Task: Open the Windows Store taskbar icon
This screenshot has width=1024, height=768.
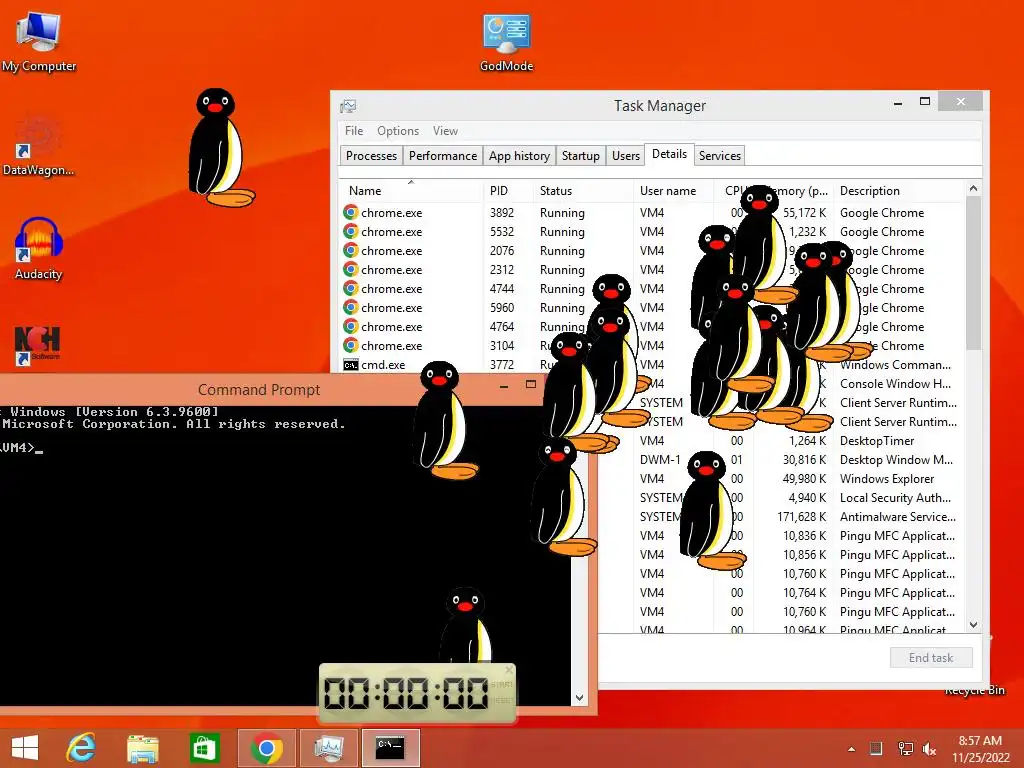Action: [x=204, y=748]
